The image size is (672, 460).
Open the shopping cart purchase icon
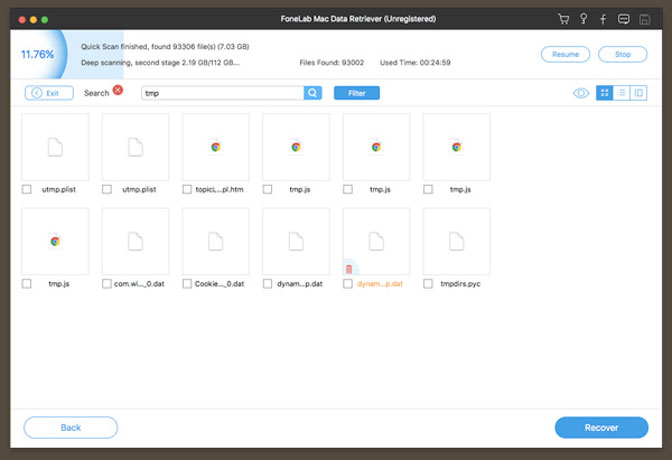click(563, 19)
